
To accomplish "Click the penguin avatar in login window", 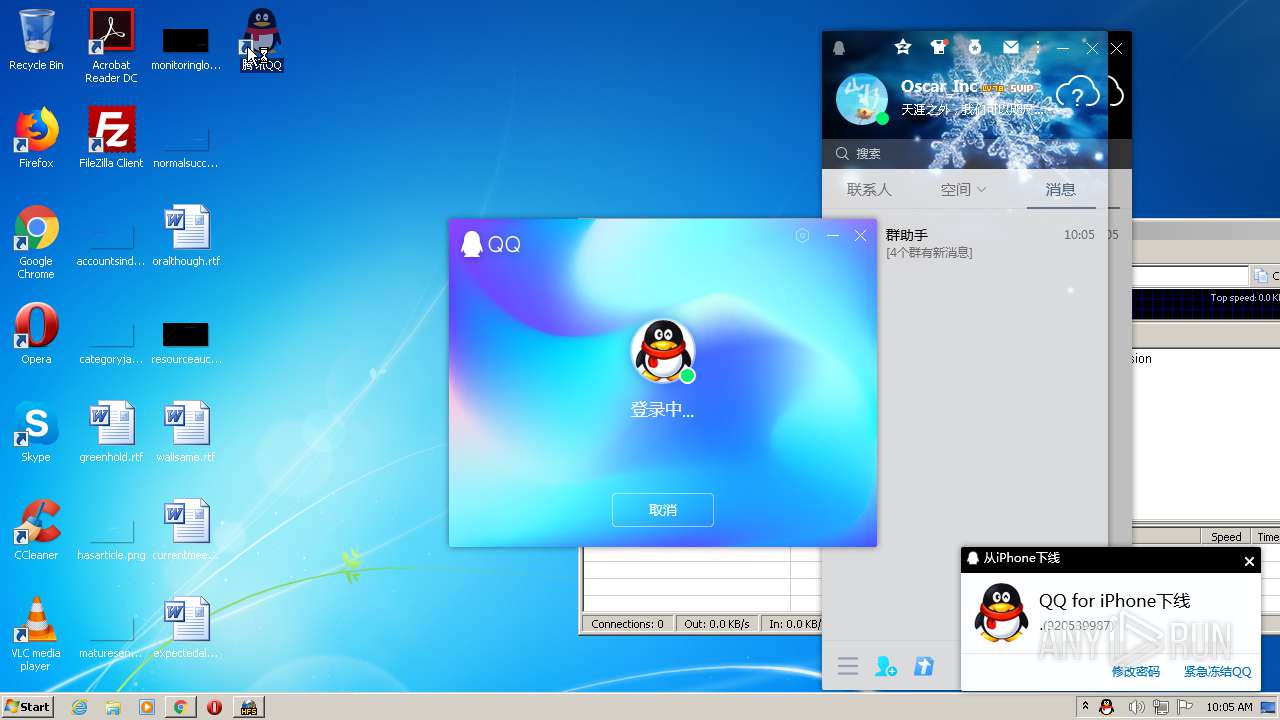I will [663, 351].
